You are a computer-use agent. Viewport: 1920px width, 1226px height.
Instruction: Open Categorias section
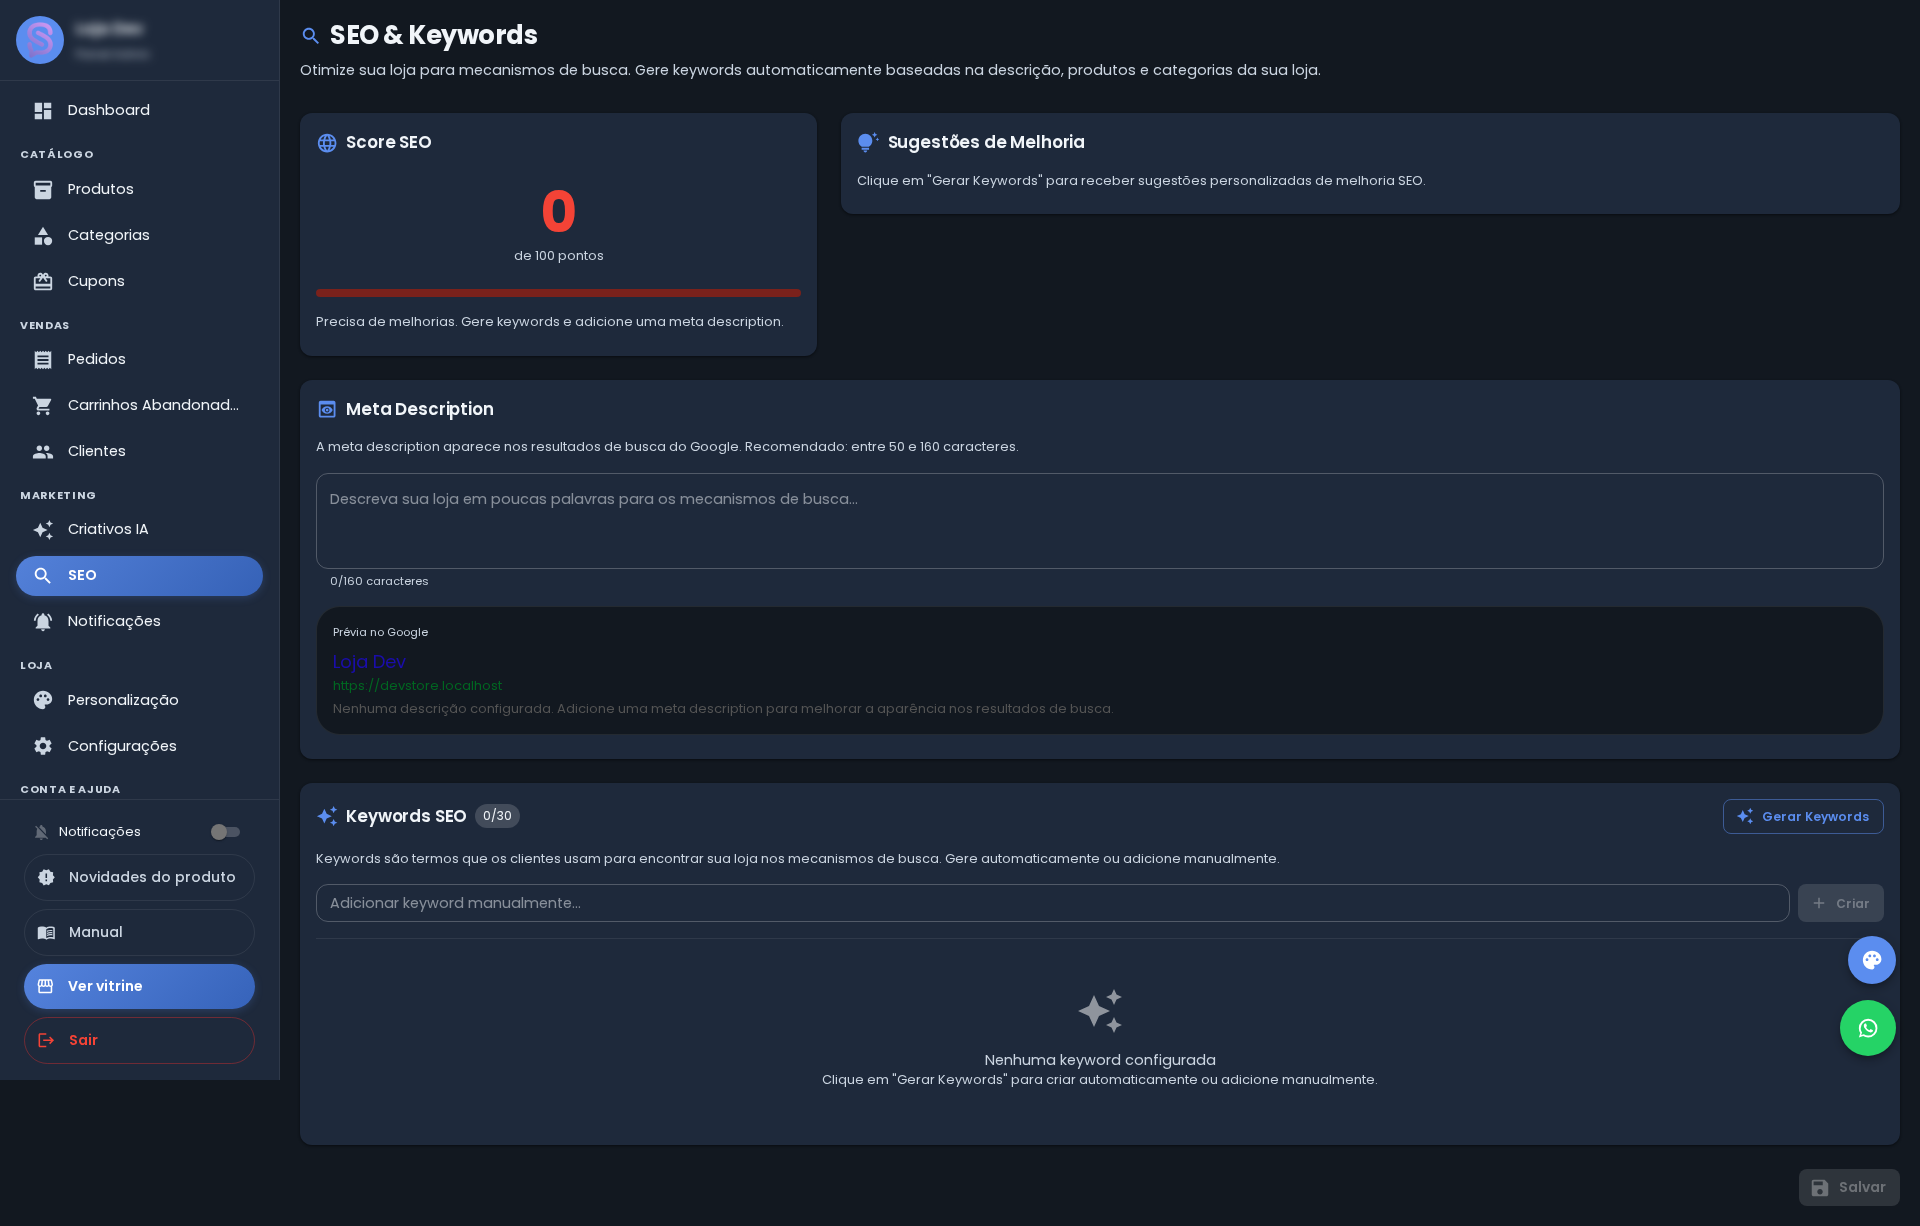pyautogui.click(x=139, y=236)
